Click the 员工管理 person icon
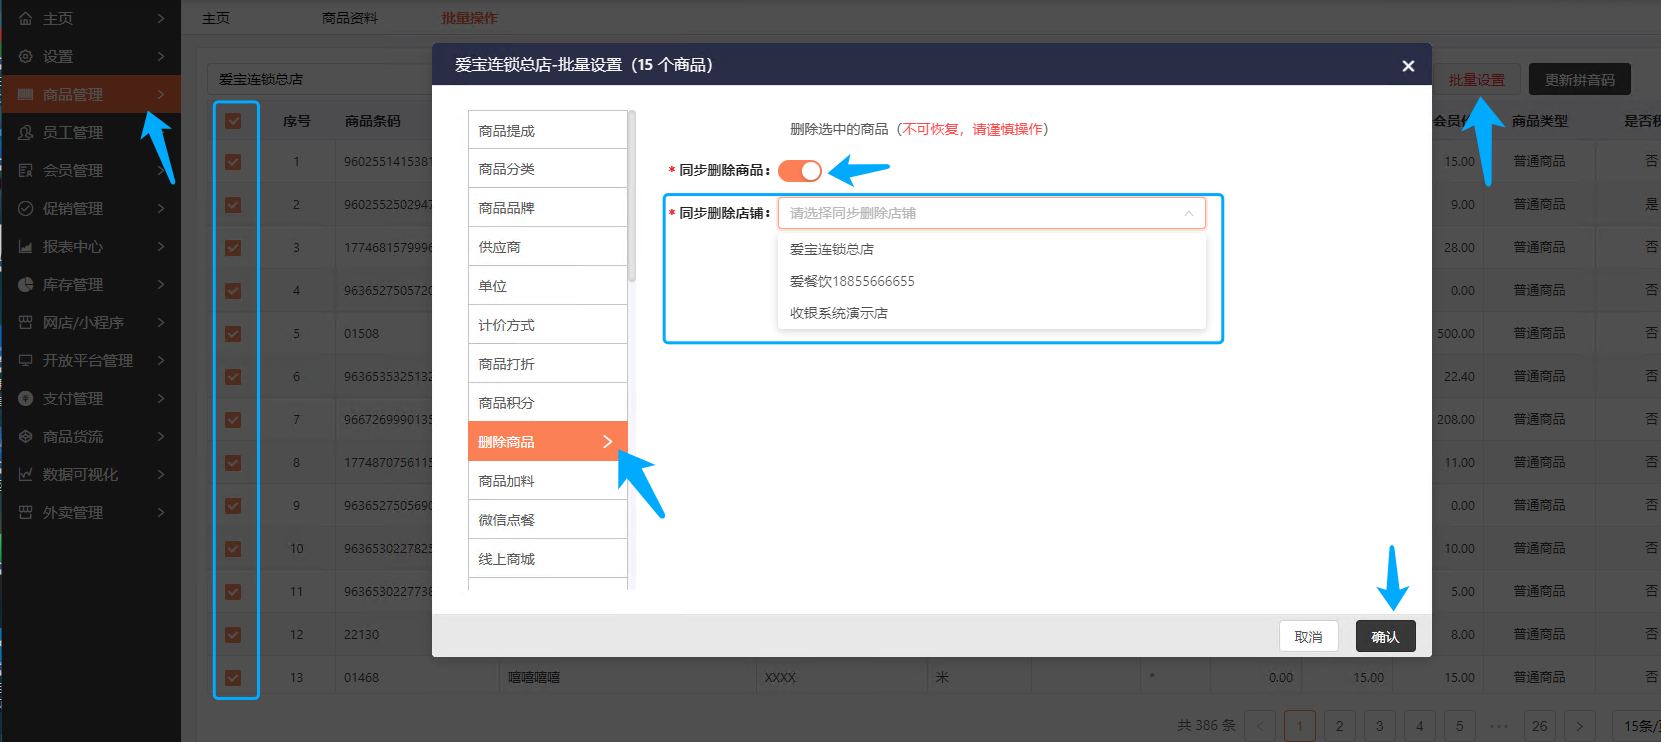Viewport: 1661px width, 742px height. pos(26,132)
